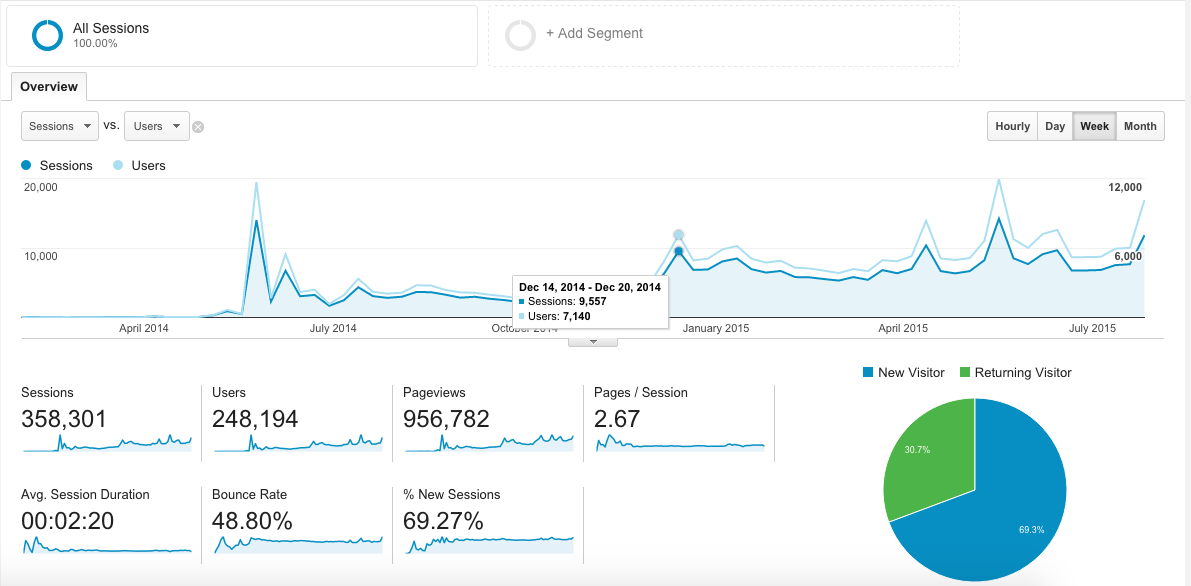
Task: Remove the Users comparison metric
Action: 198,127
